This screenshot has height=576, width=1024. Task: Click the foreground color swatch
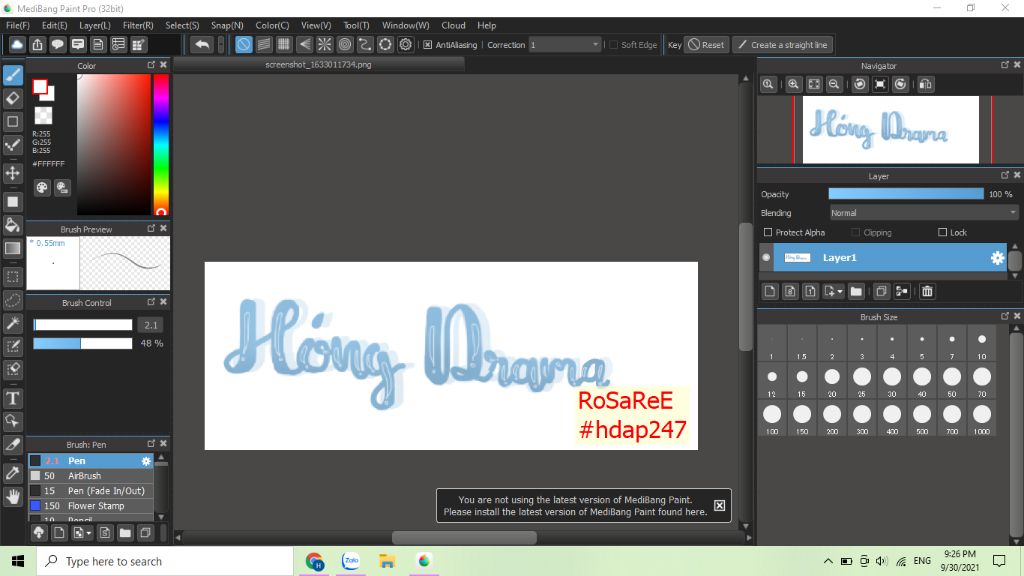point(40,86)
